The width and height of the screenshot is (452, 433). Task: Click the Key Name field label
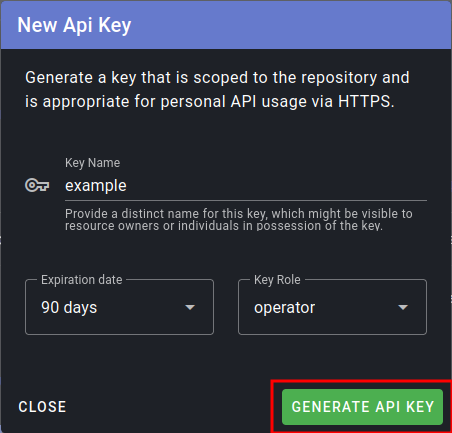(92, 163)
